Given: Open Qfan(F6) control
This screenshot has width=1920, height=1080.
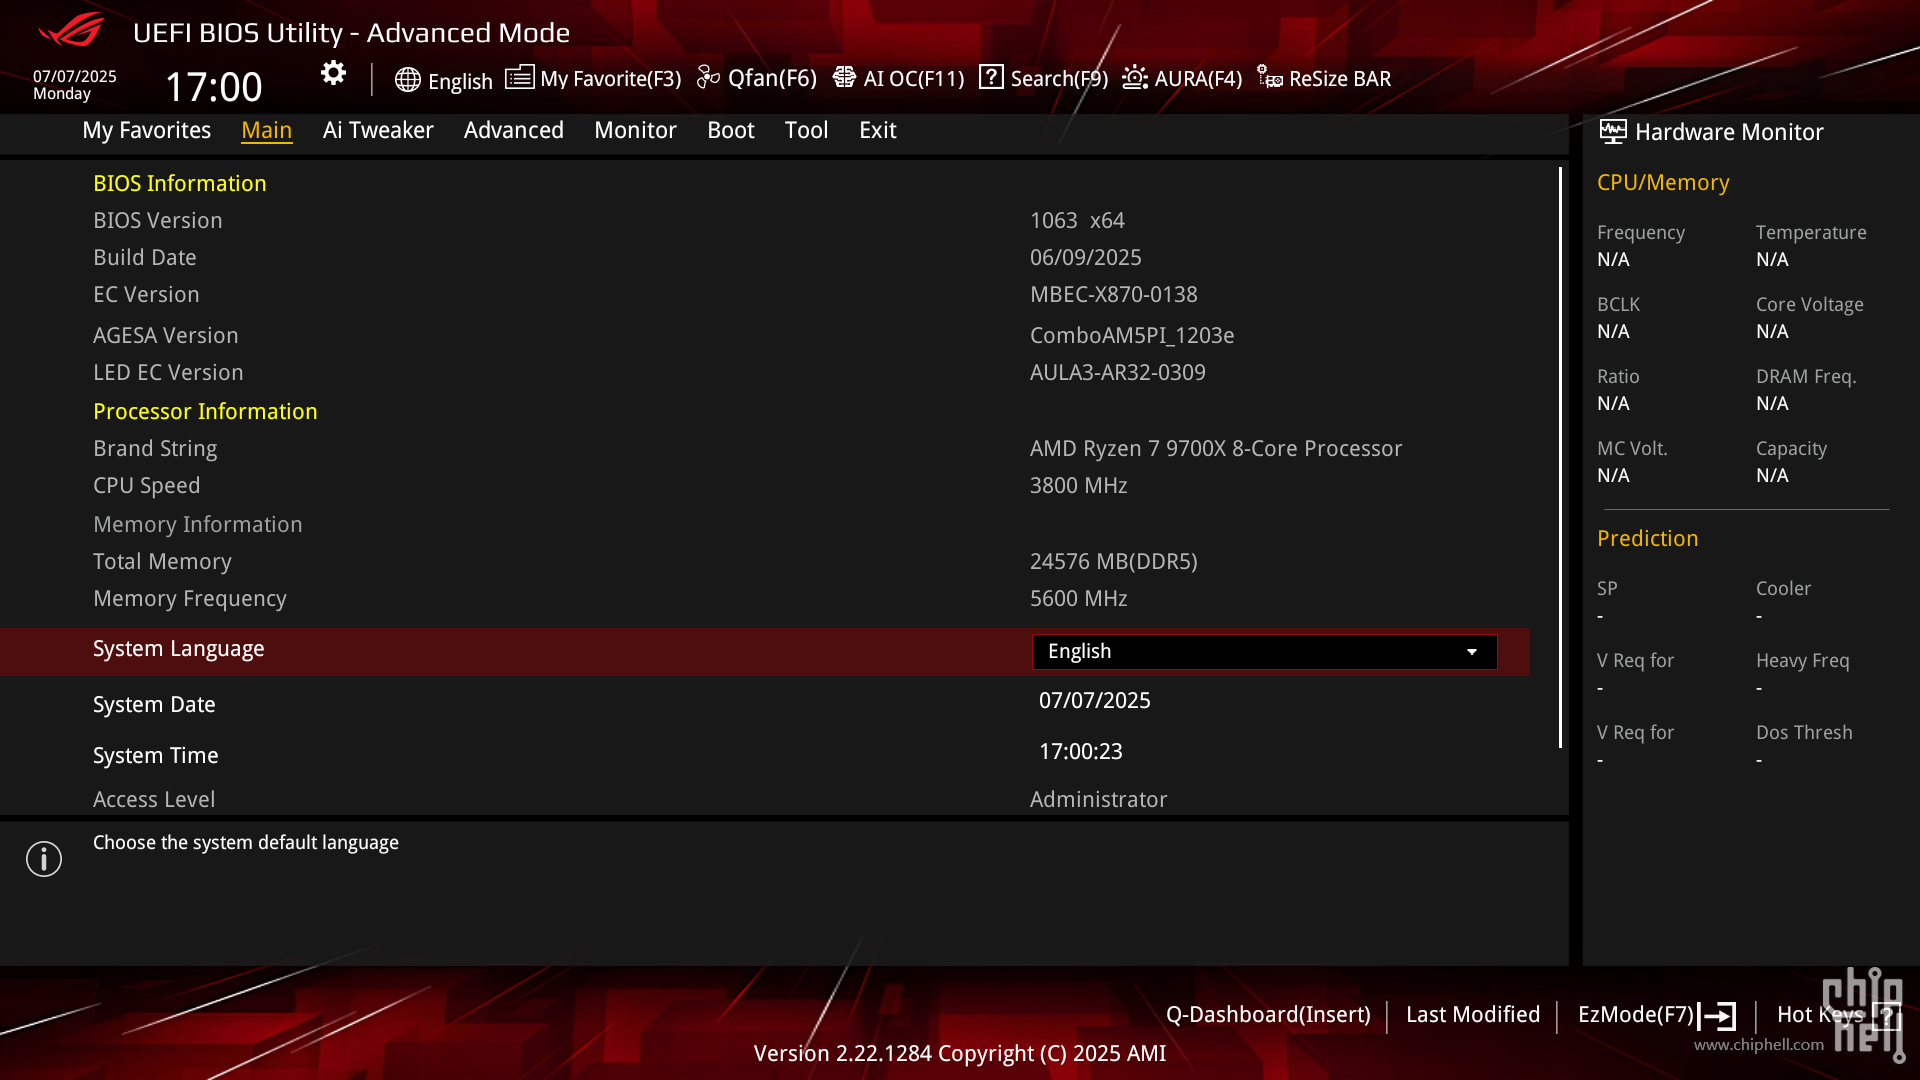Looking at the screenshot, I should 757,78.
